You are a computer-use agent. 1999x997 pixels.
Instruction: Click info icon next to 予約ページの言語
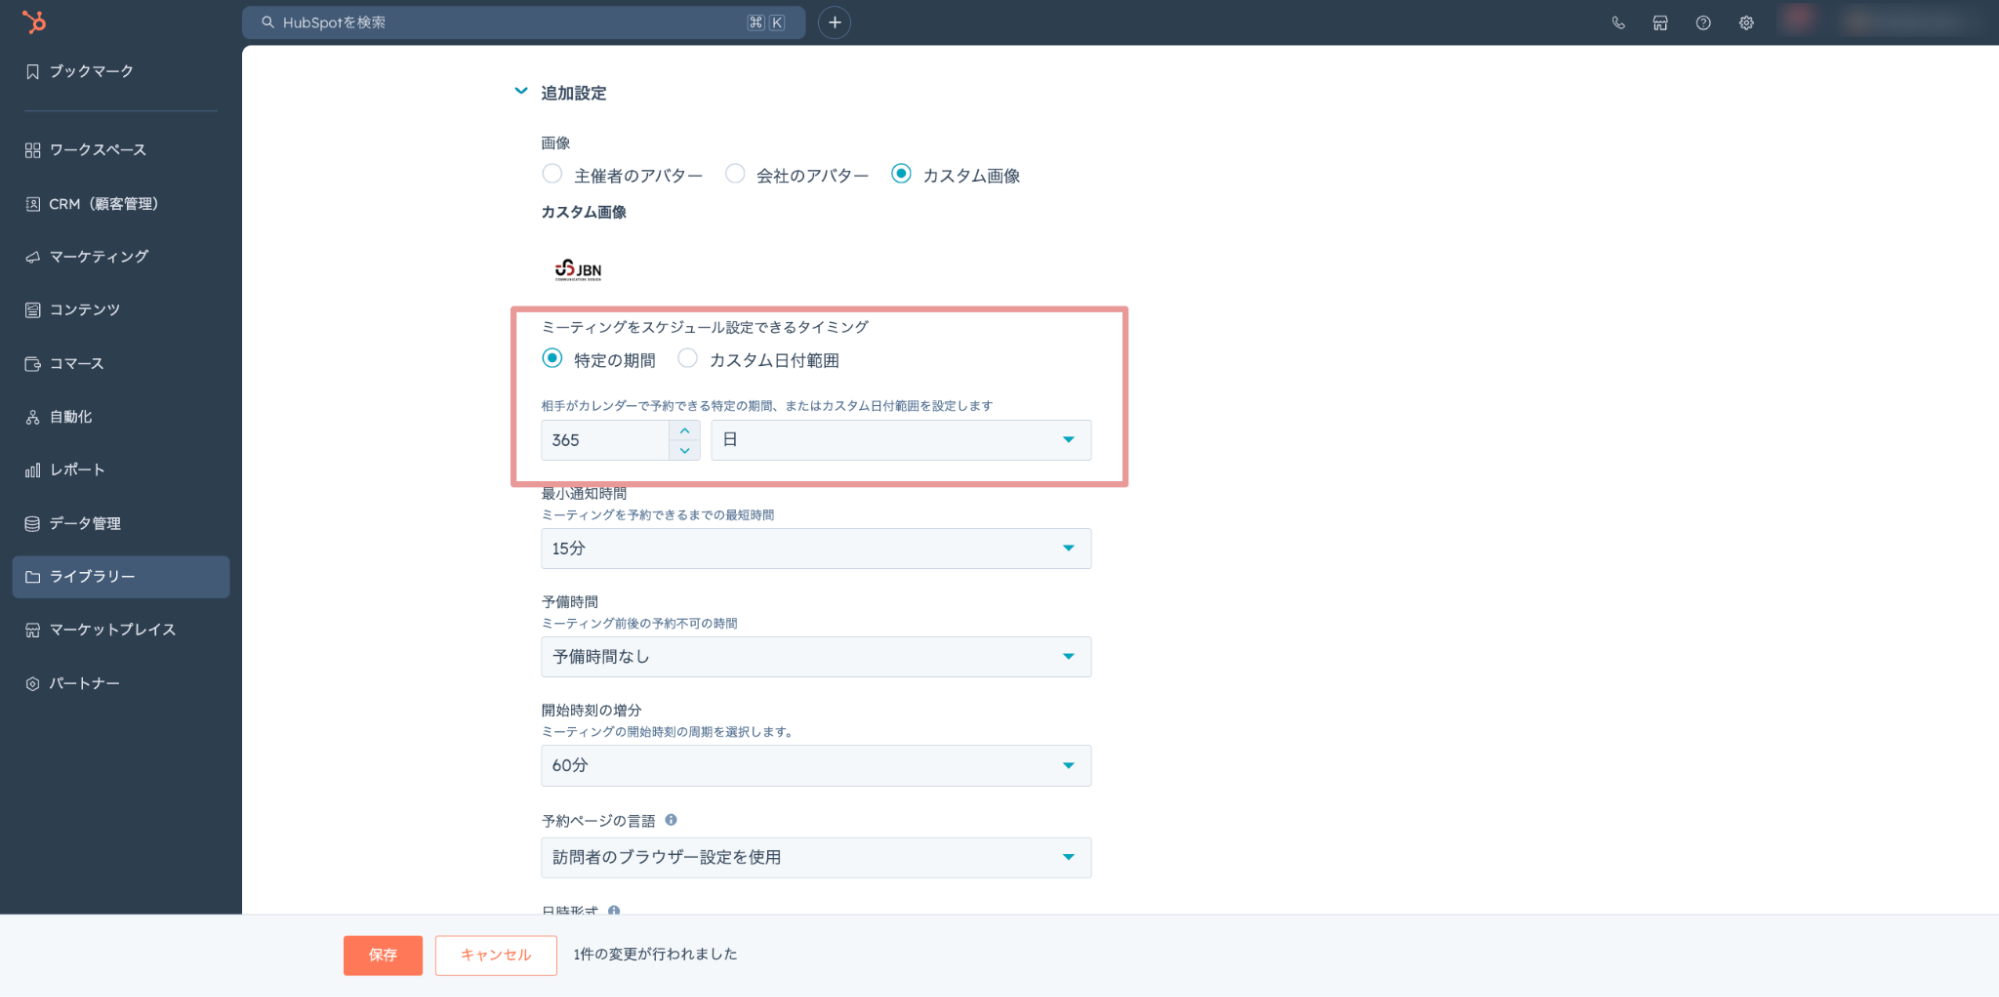tap(671, 820)
